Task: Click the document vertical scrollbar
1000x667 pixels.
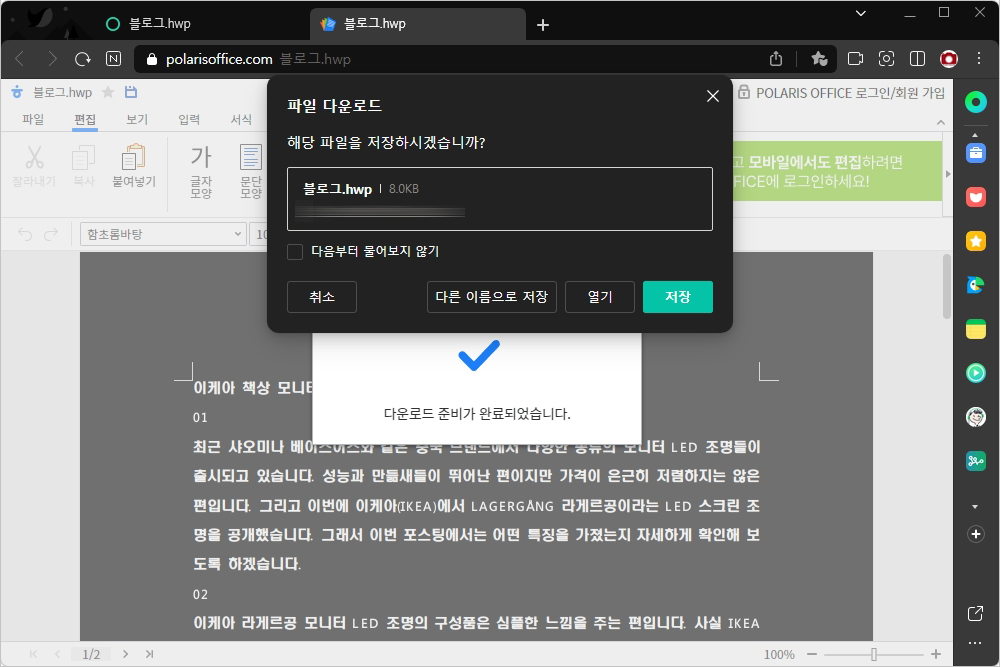Action: [x=947, y=287]
